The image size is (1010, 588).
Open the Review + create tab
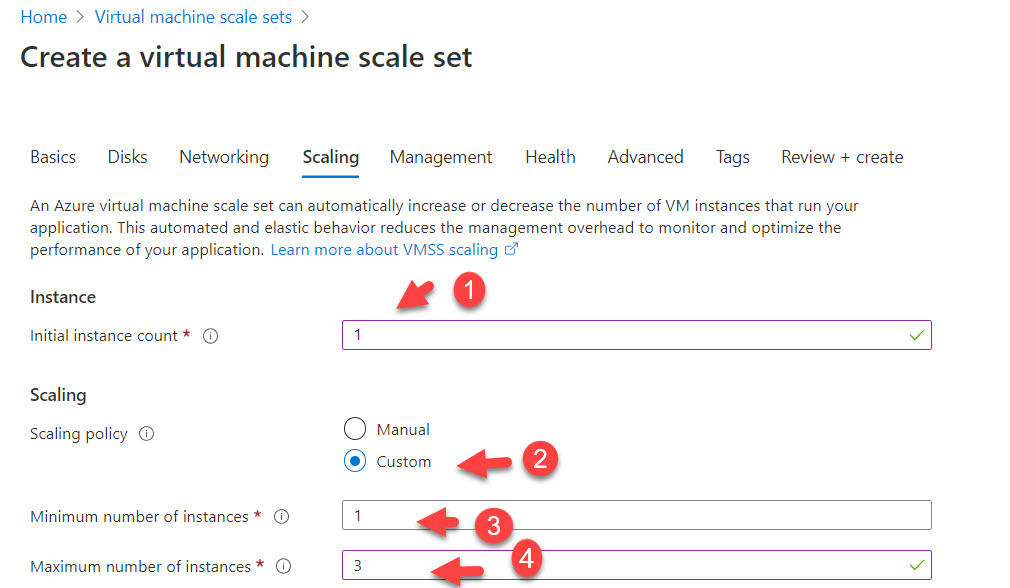[x=842, y=157]
